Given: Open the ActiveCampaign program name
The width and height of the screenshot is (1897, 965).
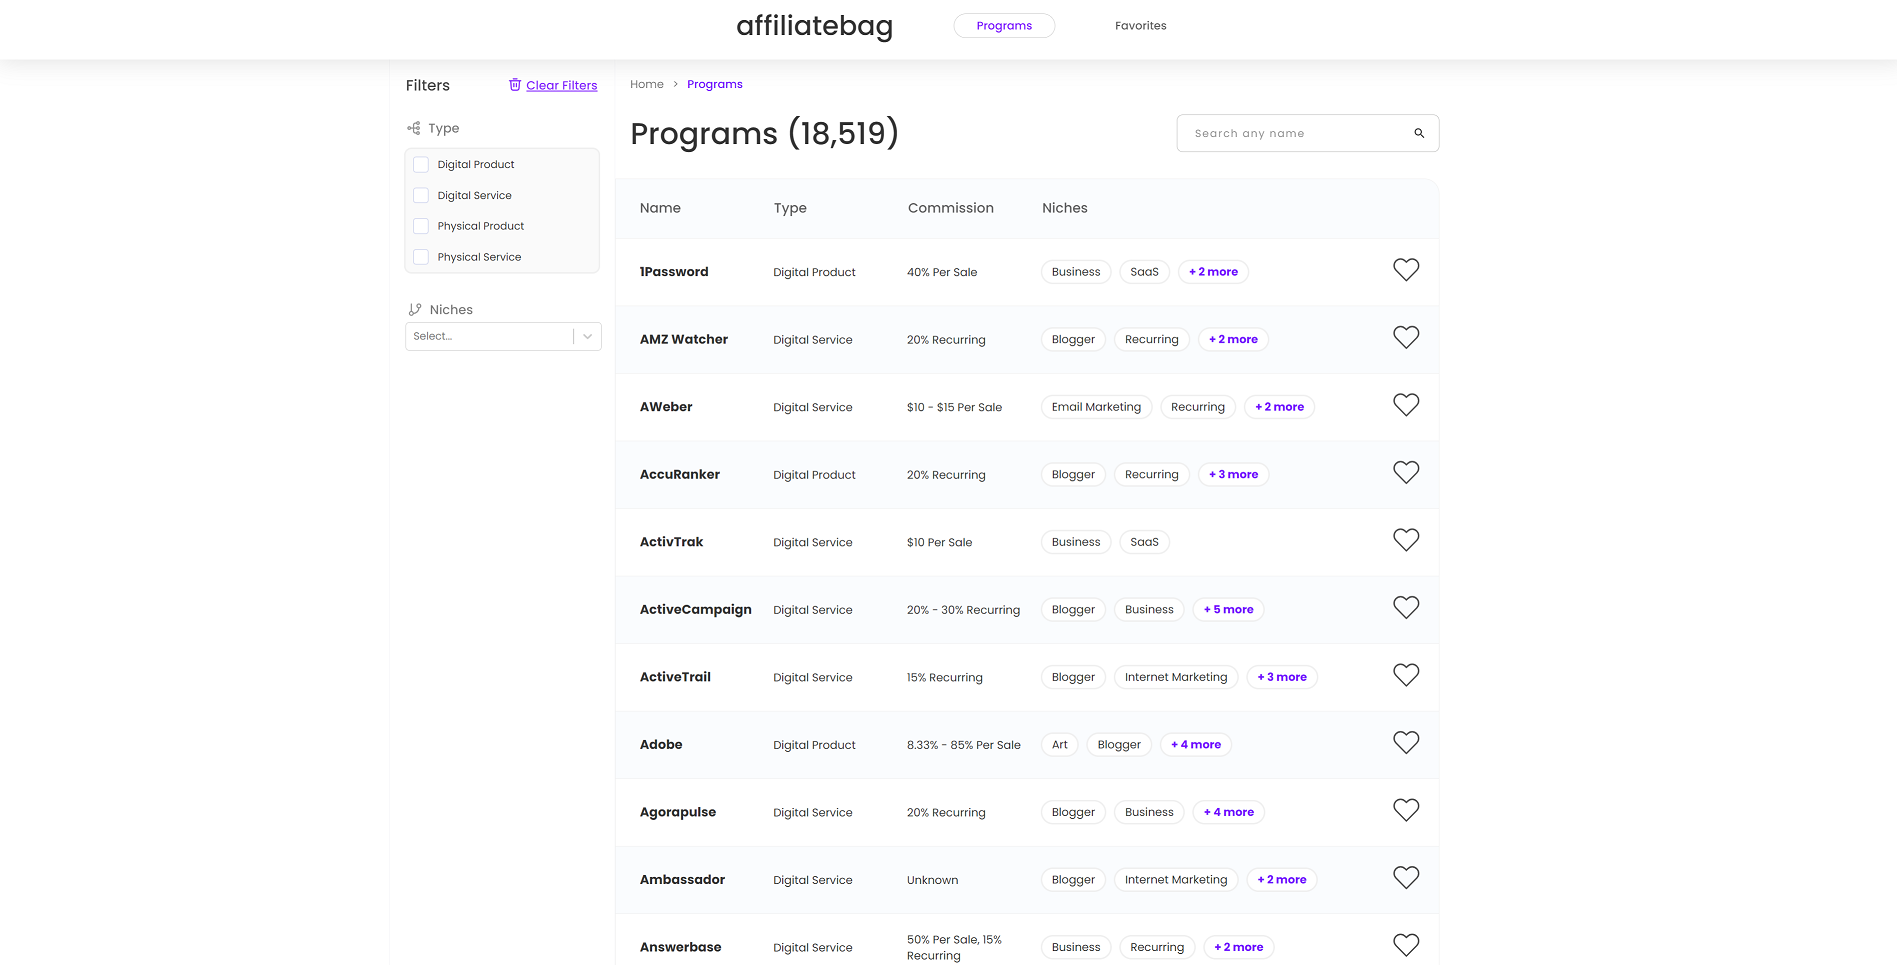Looking at the screenshot, I should 696,610.
